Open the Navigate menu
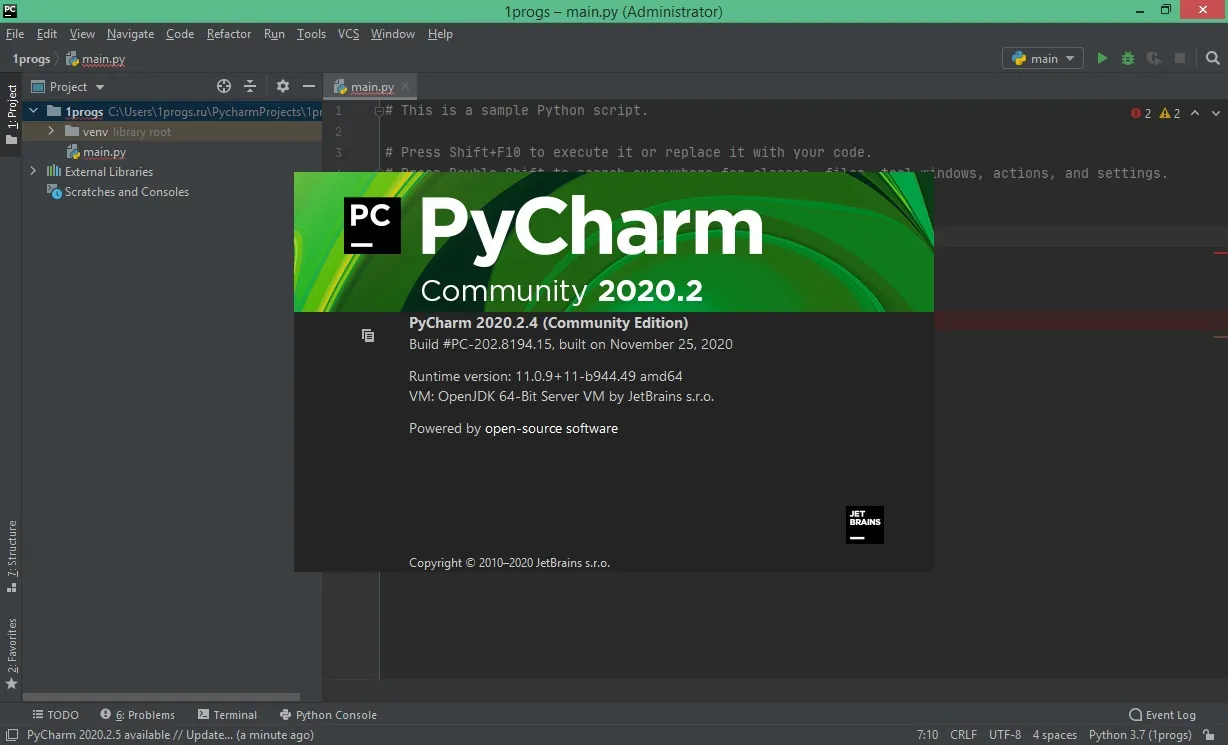 click(x=130, y=34)
